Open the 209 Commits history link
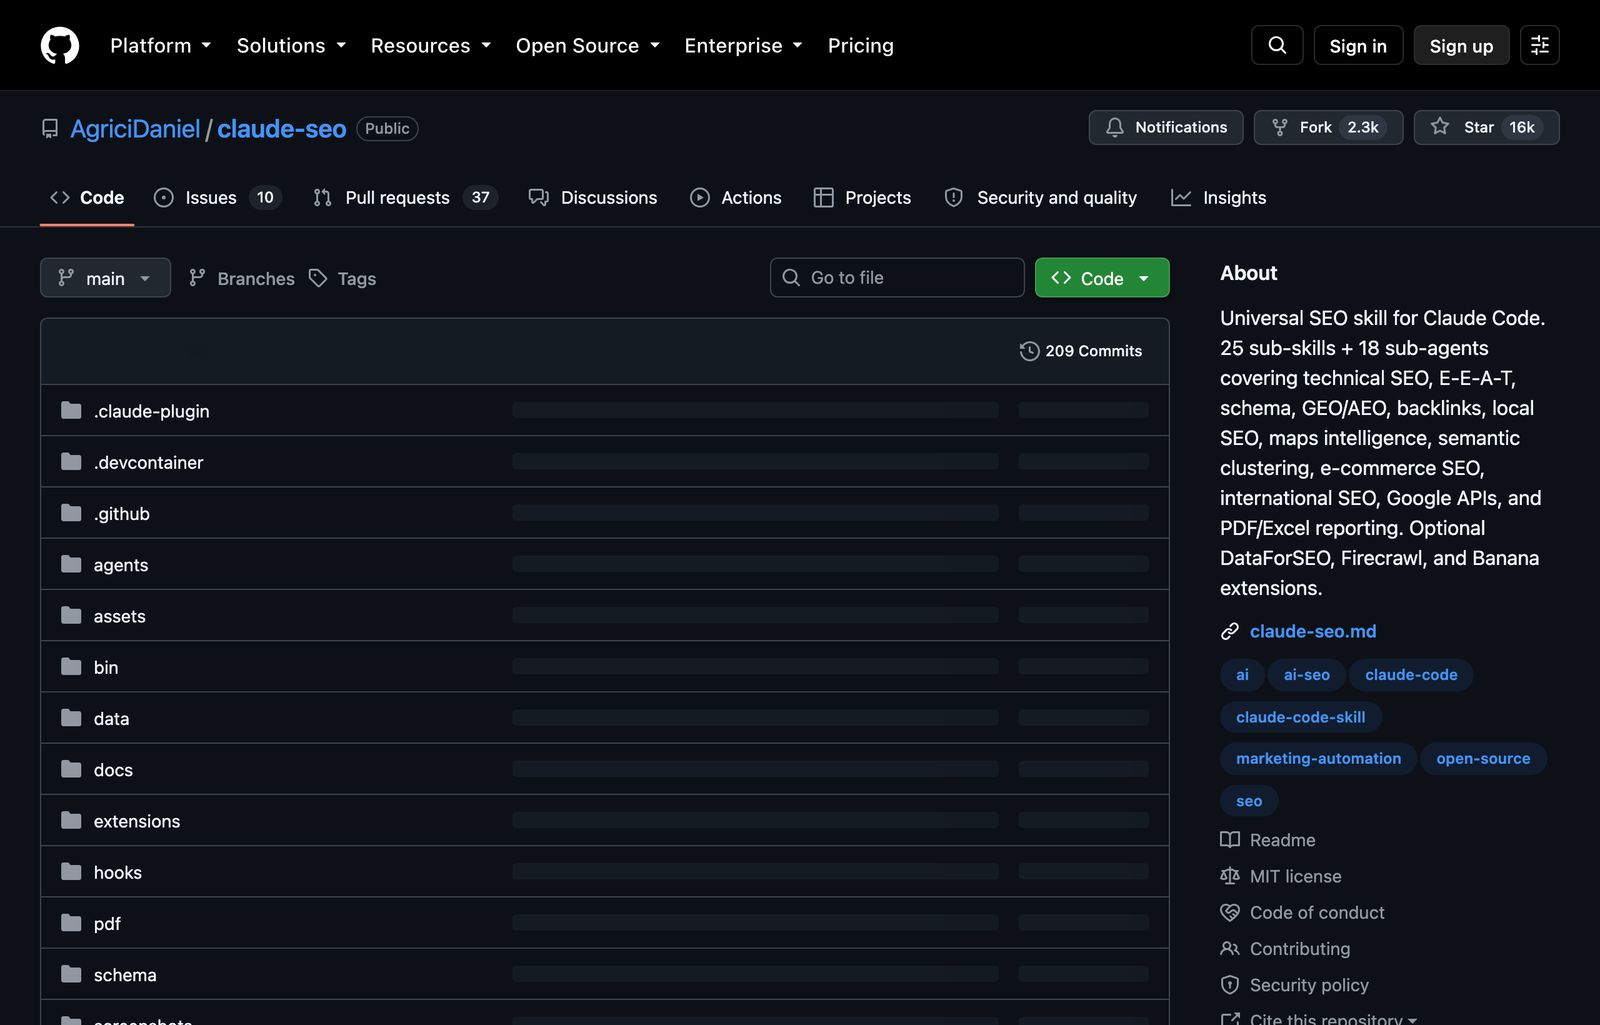This screenshot has width=1600, height=1025. click(x=1081, y=351)
